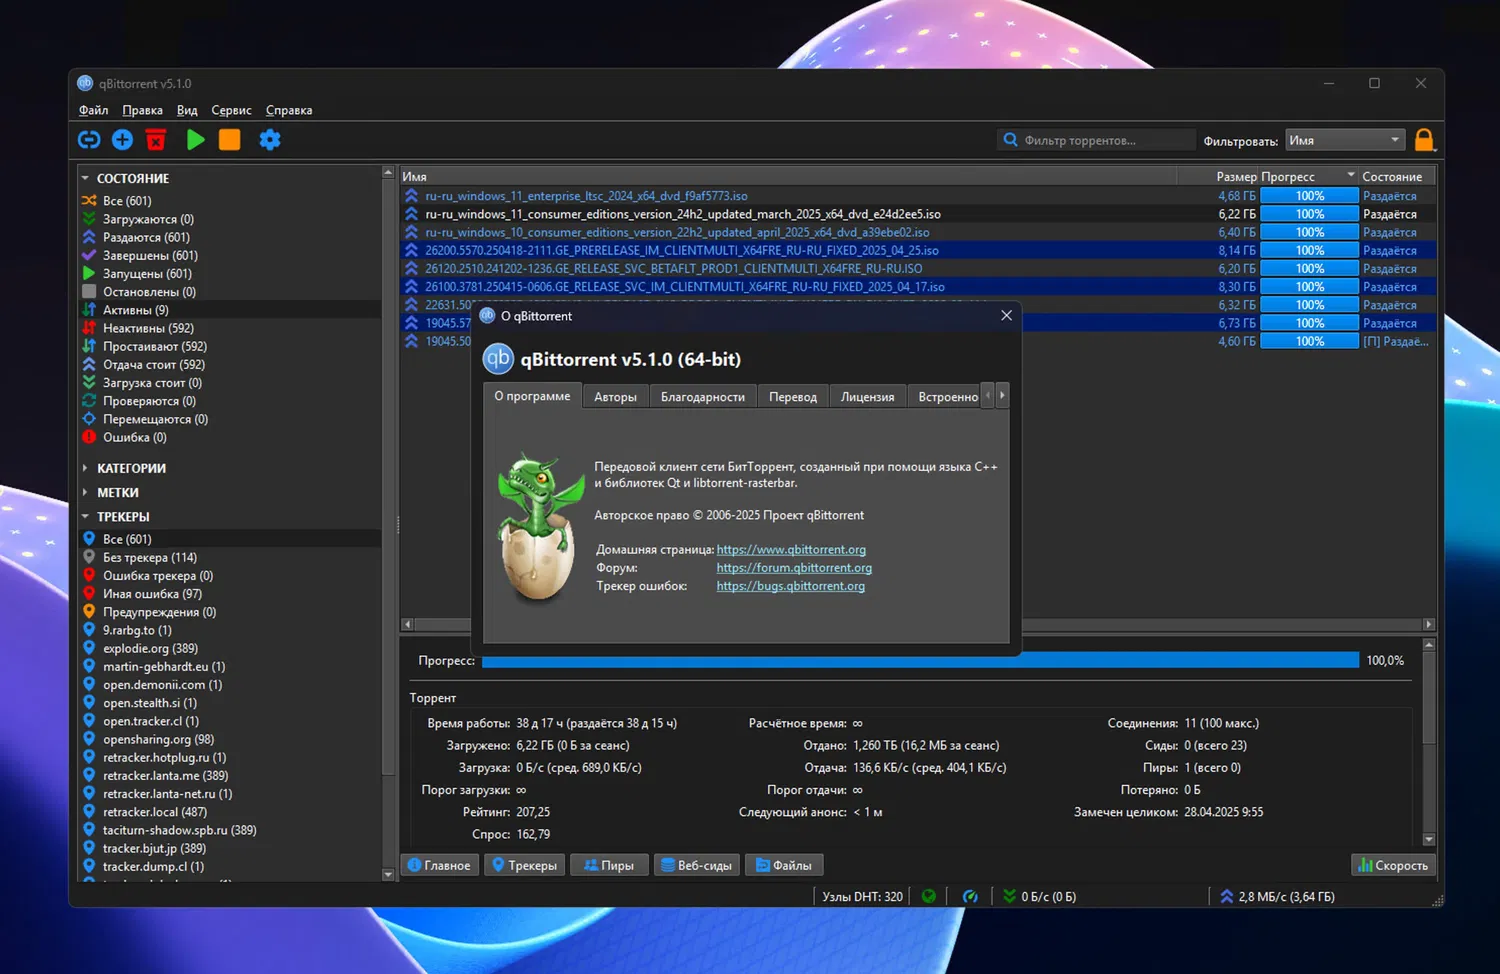The image size is (1500, 974).
Task: Switch to the Перевод tab
Action: [793, 397]
